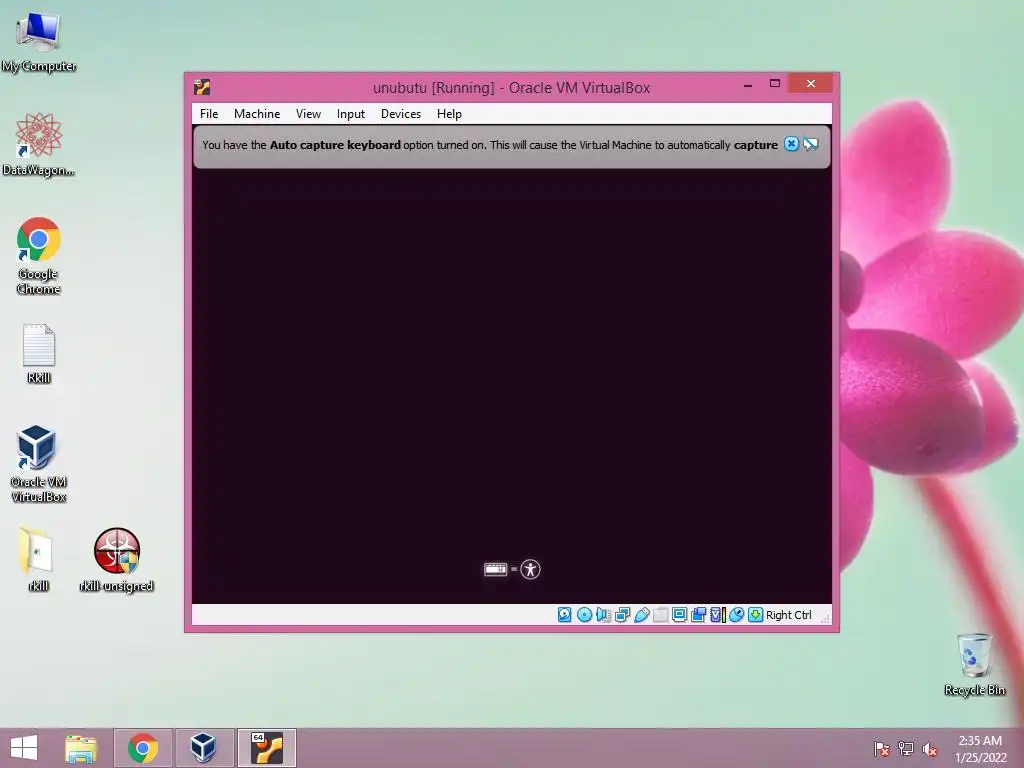
Task: Open File Explorer from the taskbar
Action: click(x=81, y=748)
